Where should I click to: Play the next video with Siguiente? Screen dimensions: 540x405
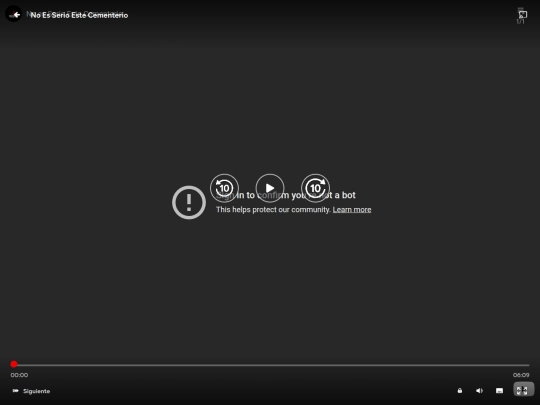(31, 391)
